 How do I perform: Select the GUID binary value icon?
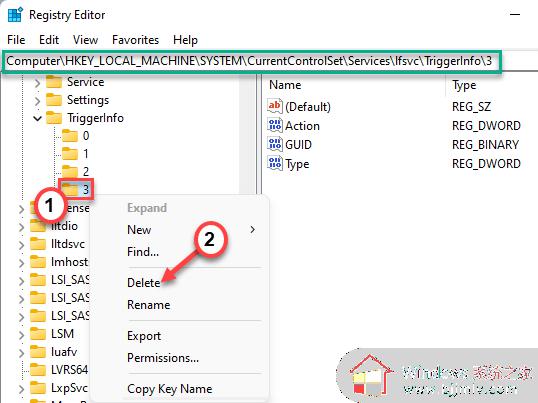pyautogui.click(x=275, y=144)
